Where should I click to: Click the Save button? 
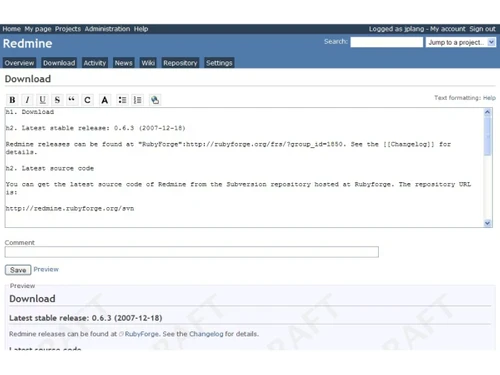(x=18, y=270)
